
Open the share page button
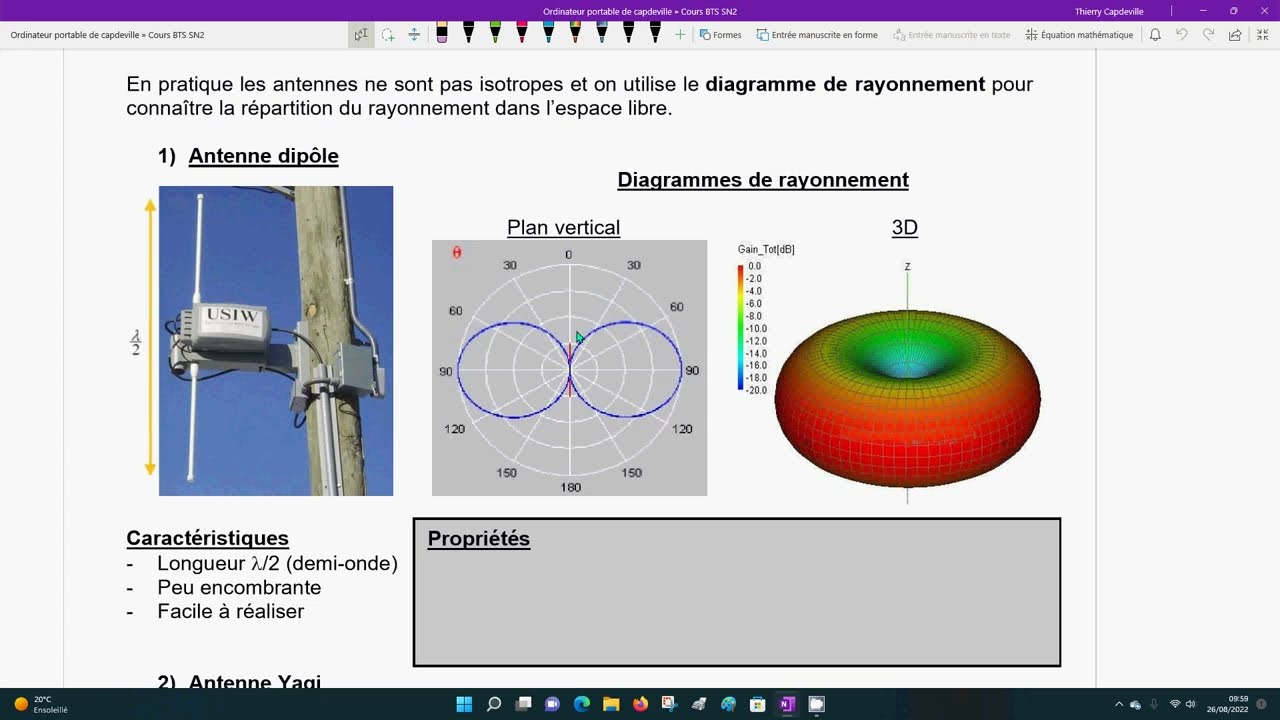pos(1235,34)
